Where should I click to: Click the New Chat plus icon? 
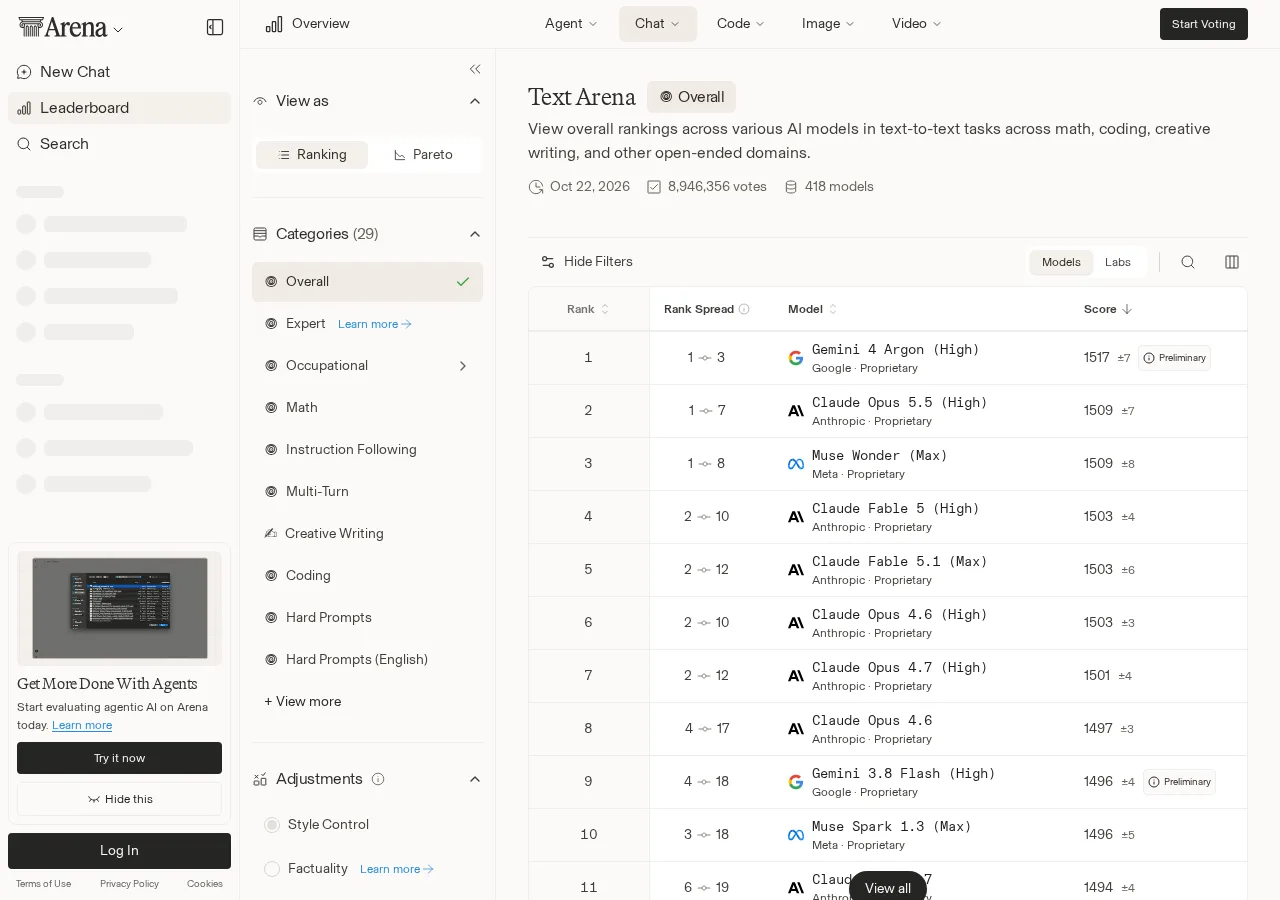click(x=24, y=72)
